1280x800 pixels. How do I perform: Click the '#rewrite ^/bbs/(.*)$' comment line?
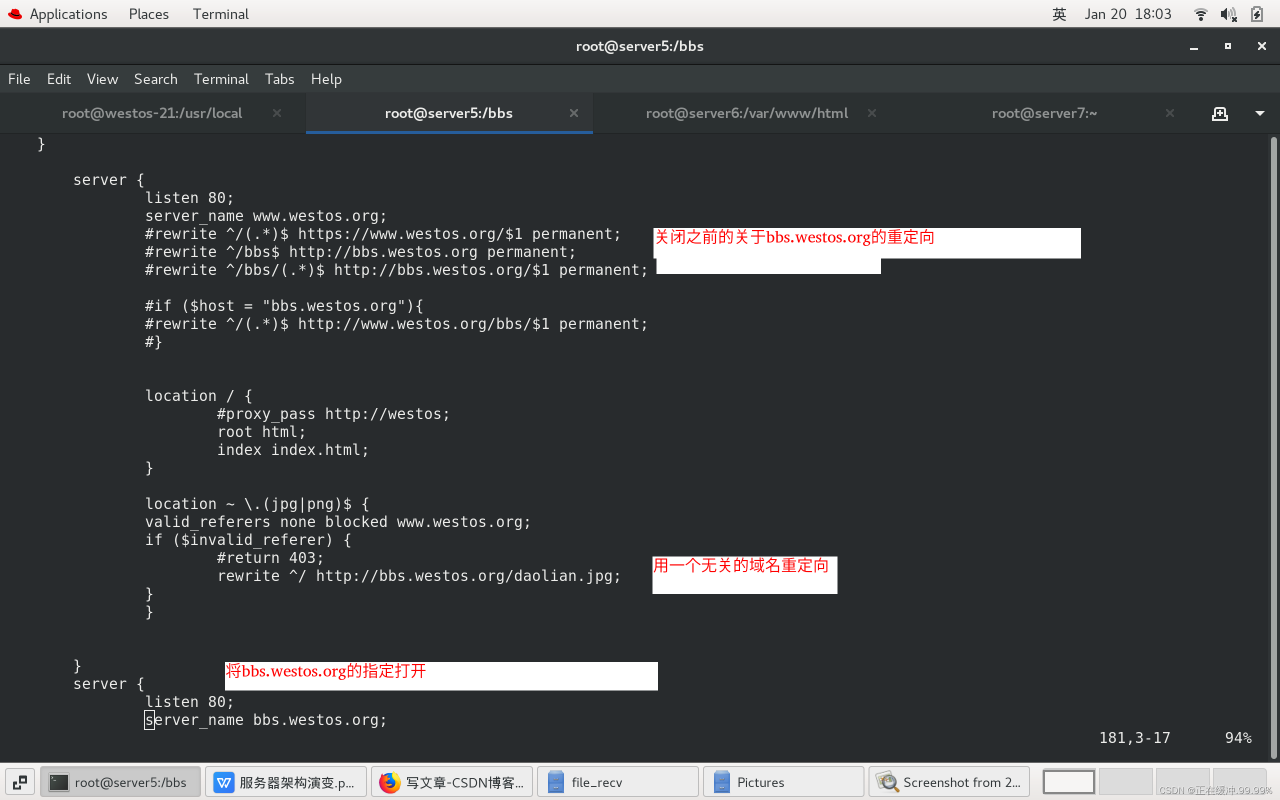(397, 270)
